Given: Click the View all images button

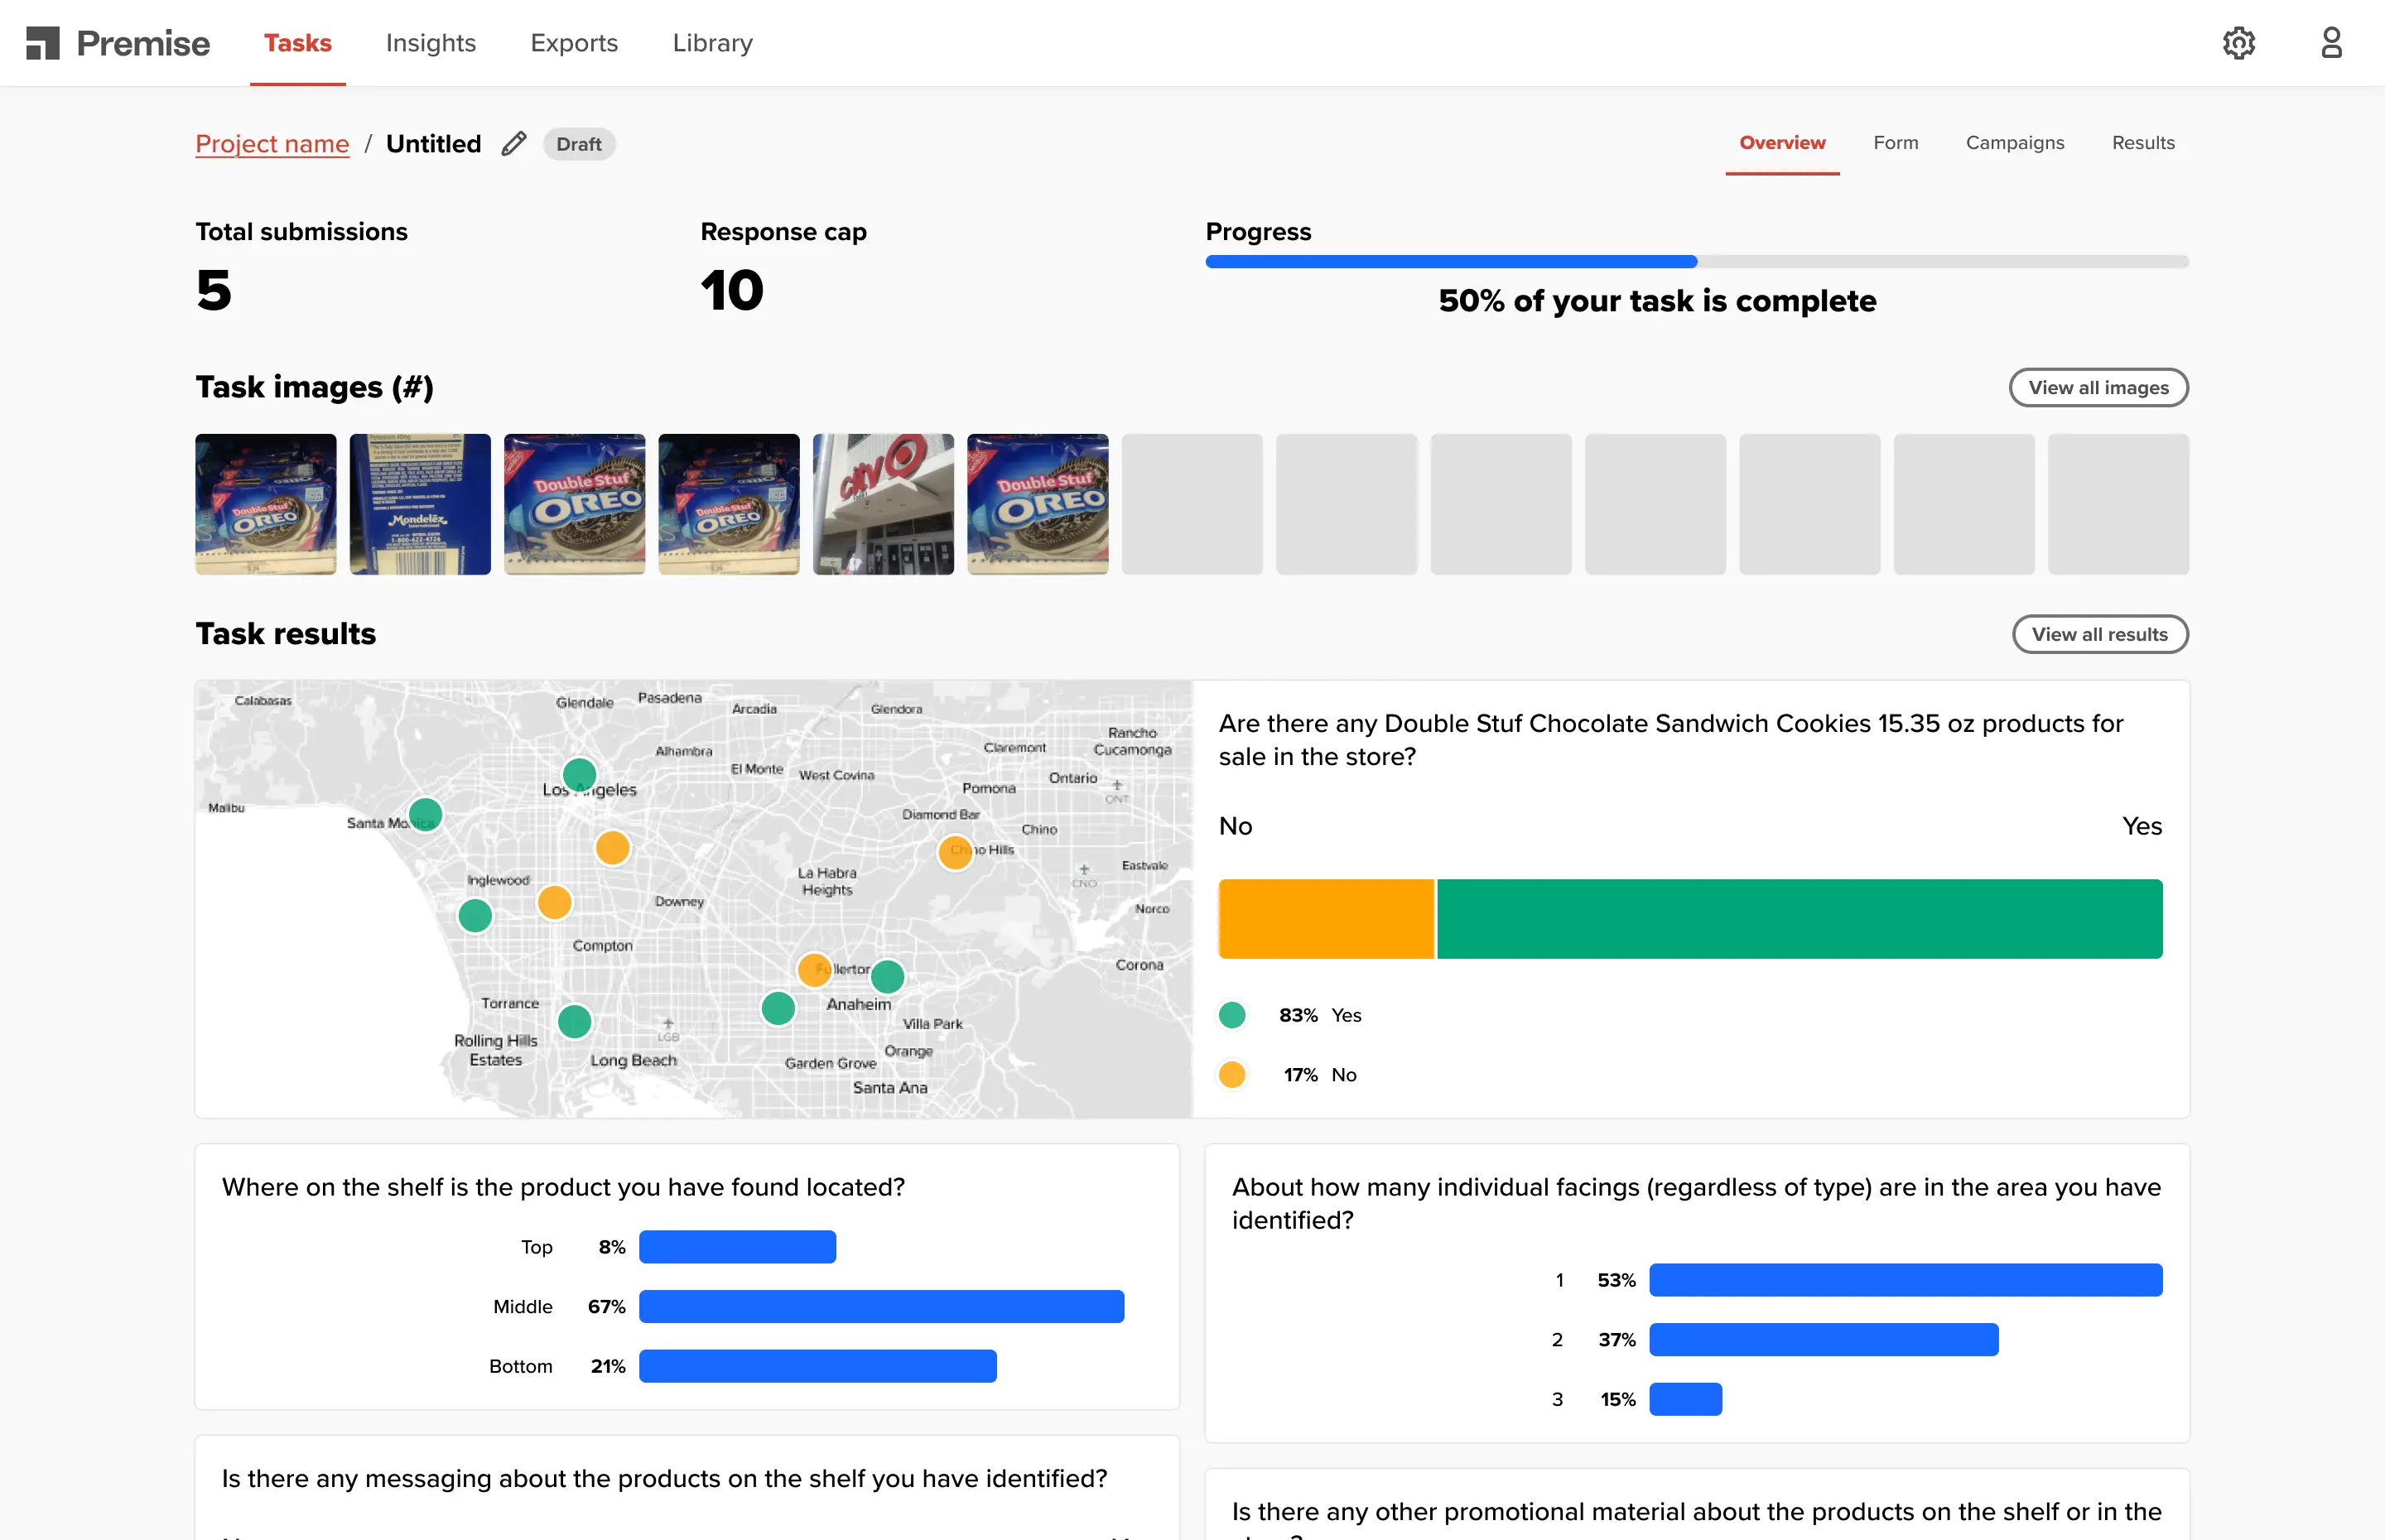Looking at the screenshot, I should 2098,387.
